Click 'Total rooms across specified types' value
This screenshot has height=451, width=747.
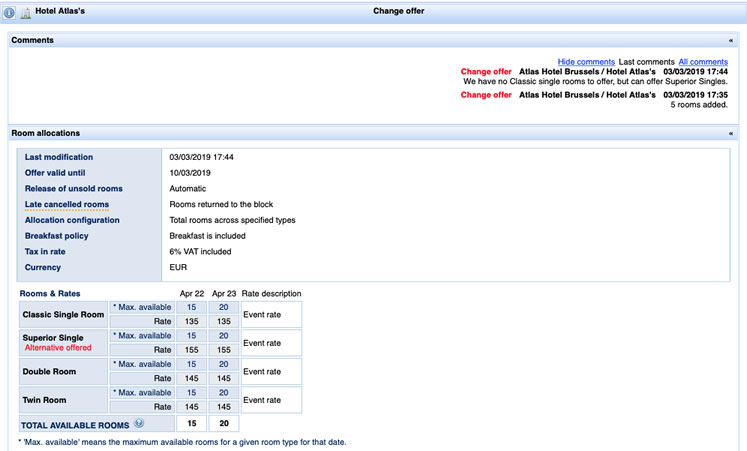232,220
